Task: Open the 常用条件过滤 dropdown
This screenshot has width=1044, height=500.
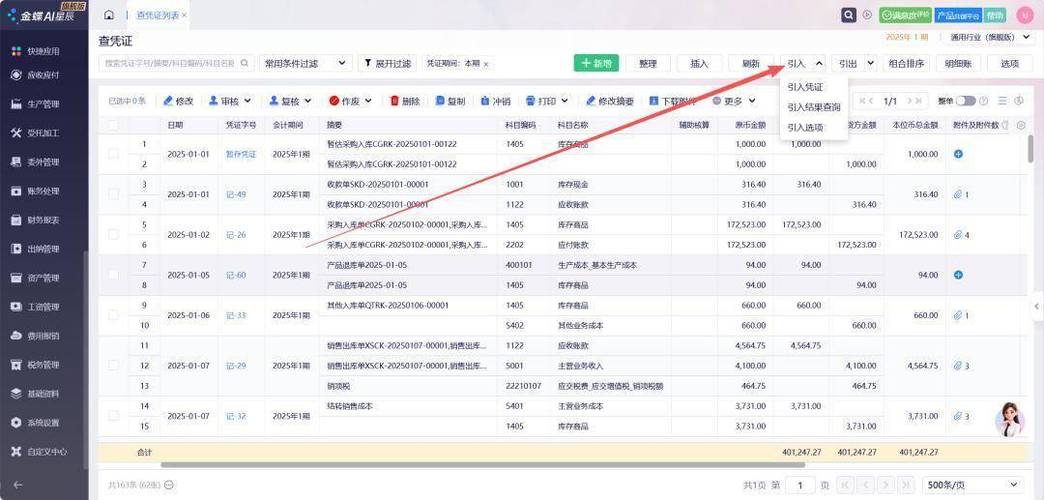Action: [x=305, y=63]
